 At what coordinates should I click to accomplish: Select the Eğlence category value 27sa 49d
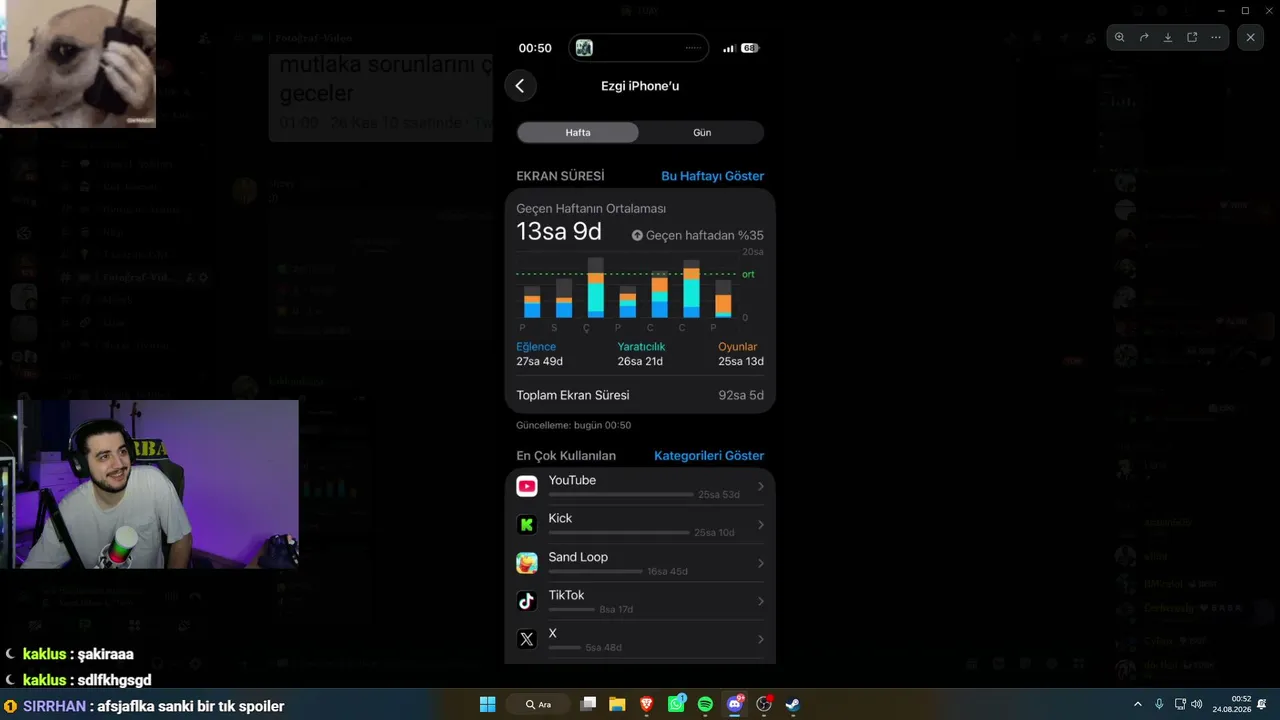click(539, 362)
